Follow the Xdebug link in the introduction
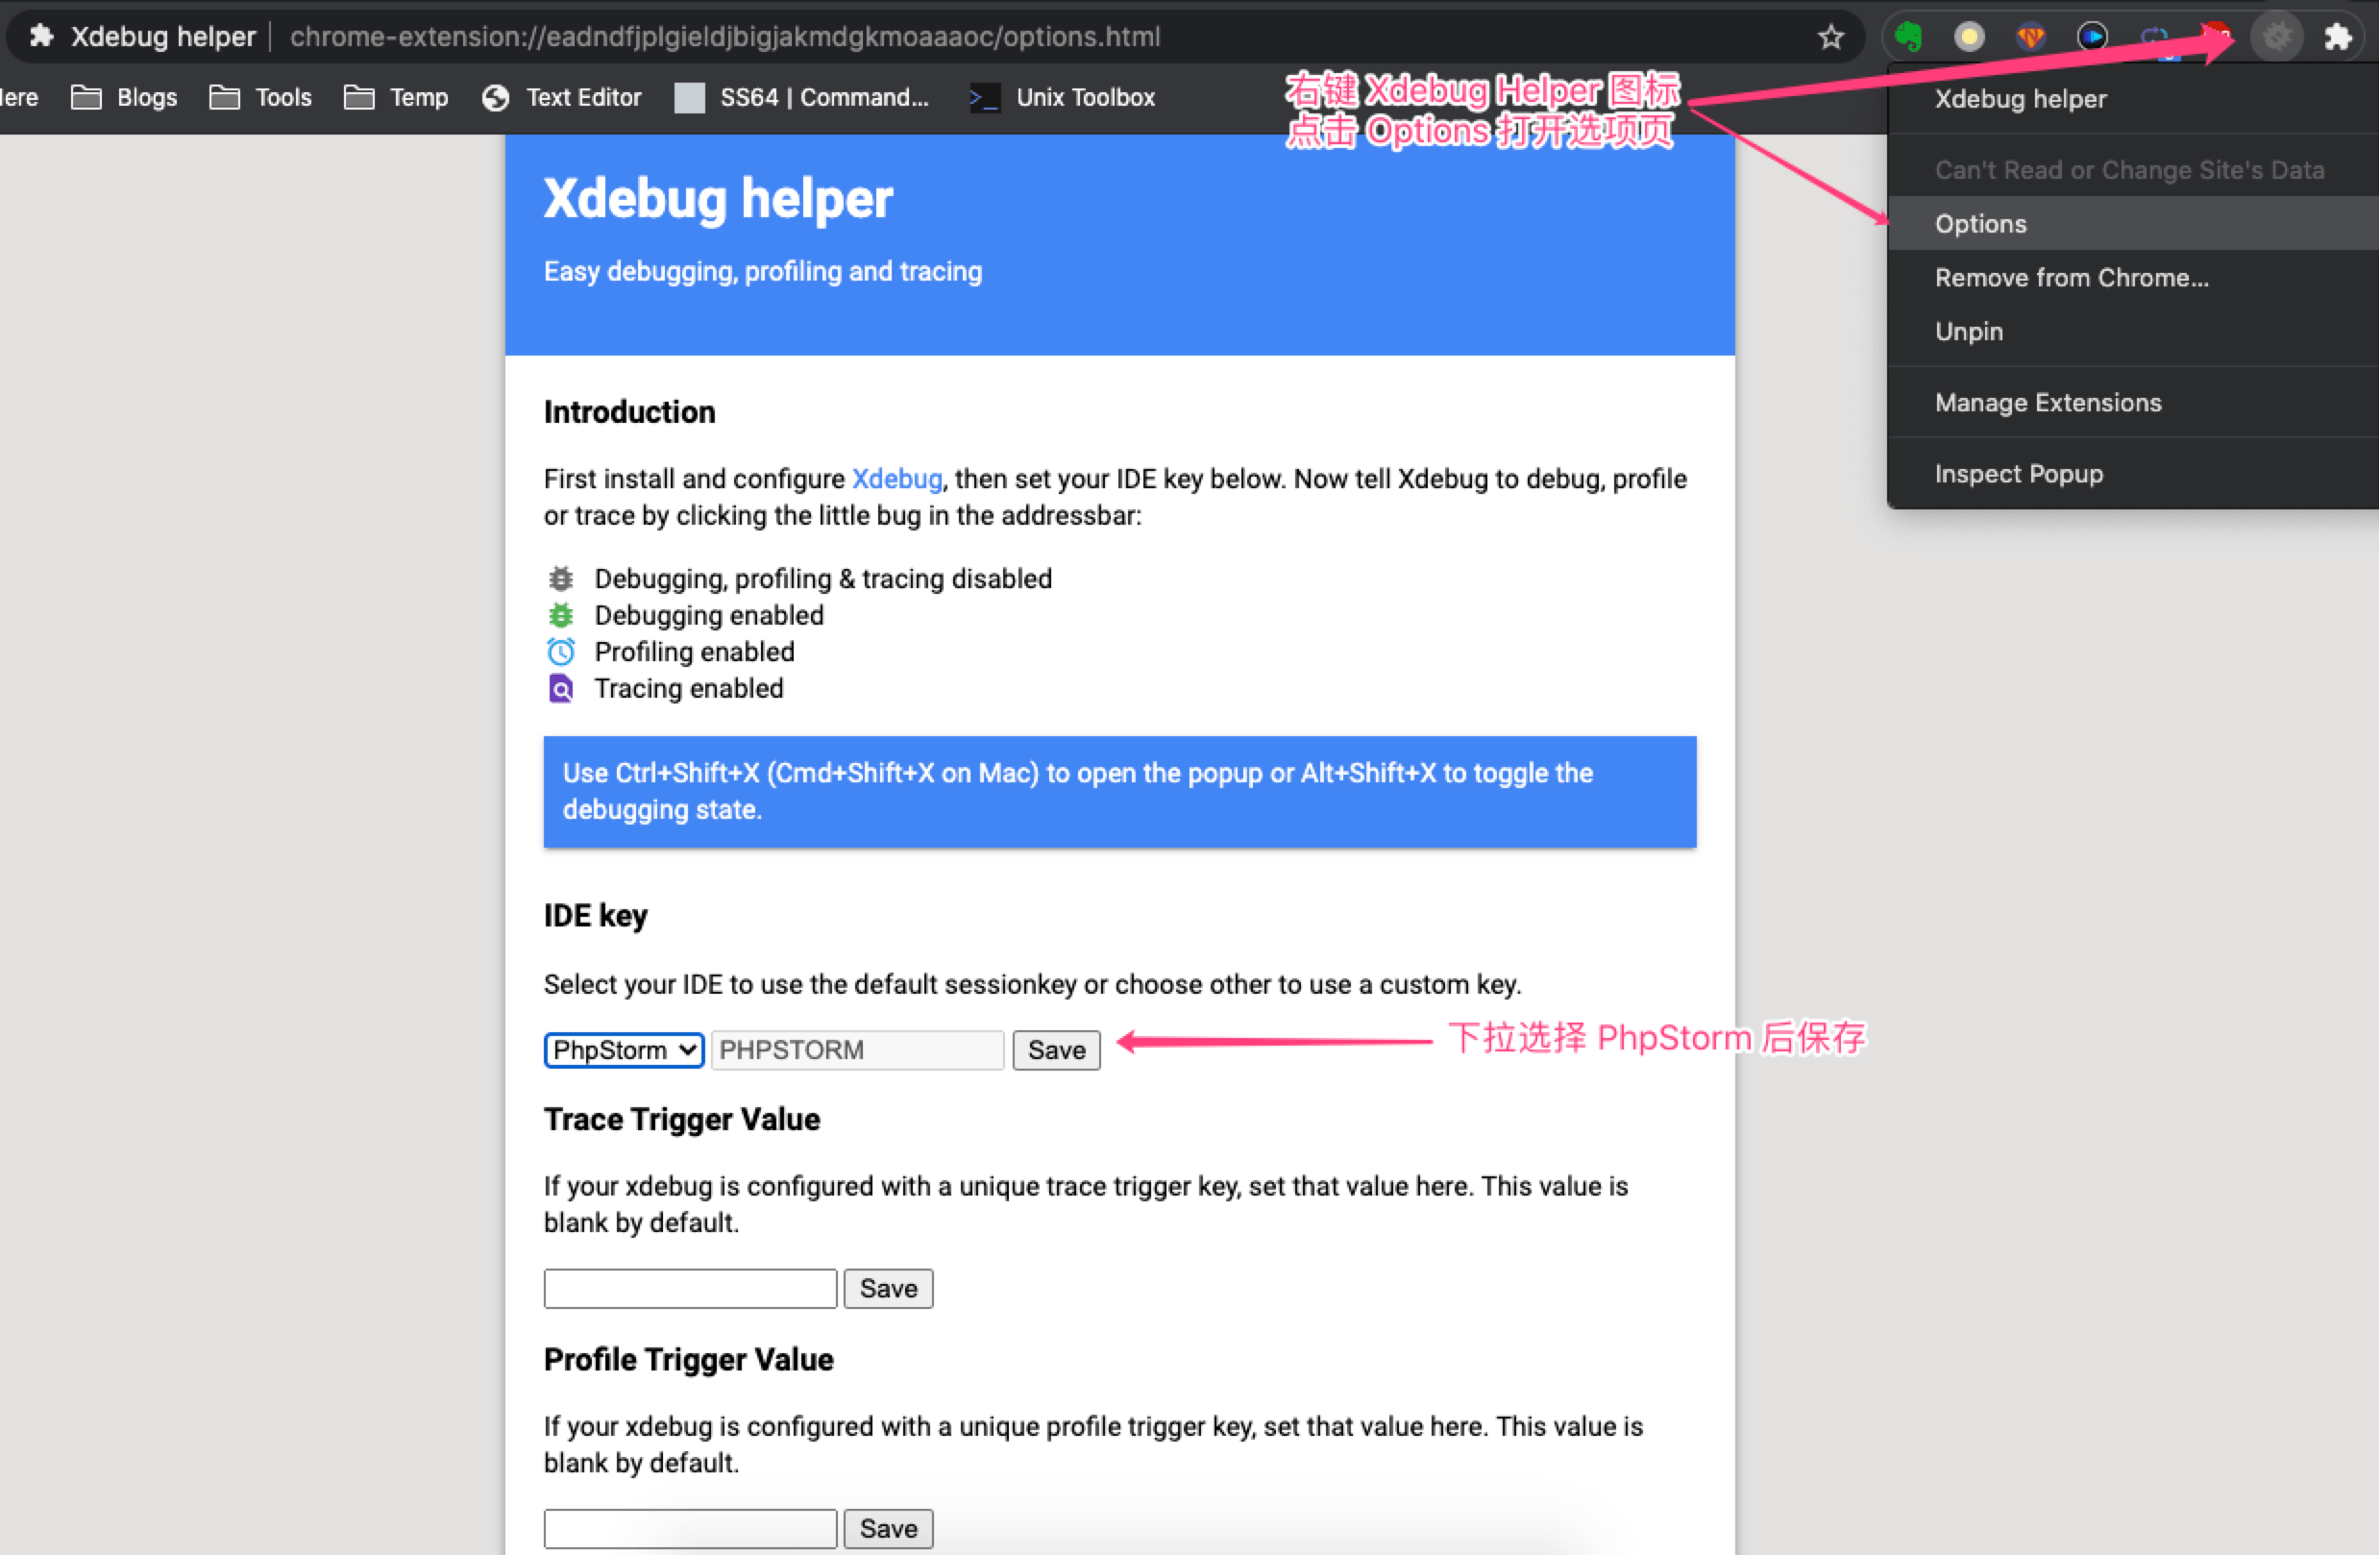2380x1555 pixels. click(x=896, y=479)
